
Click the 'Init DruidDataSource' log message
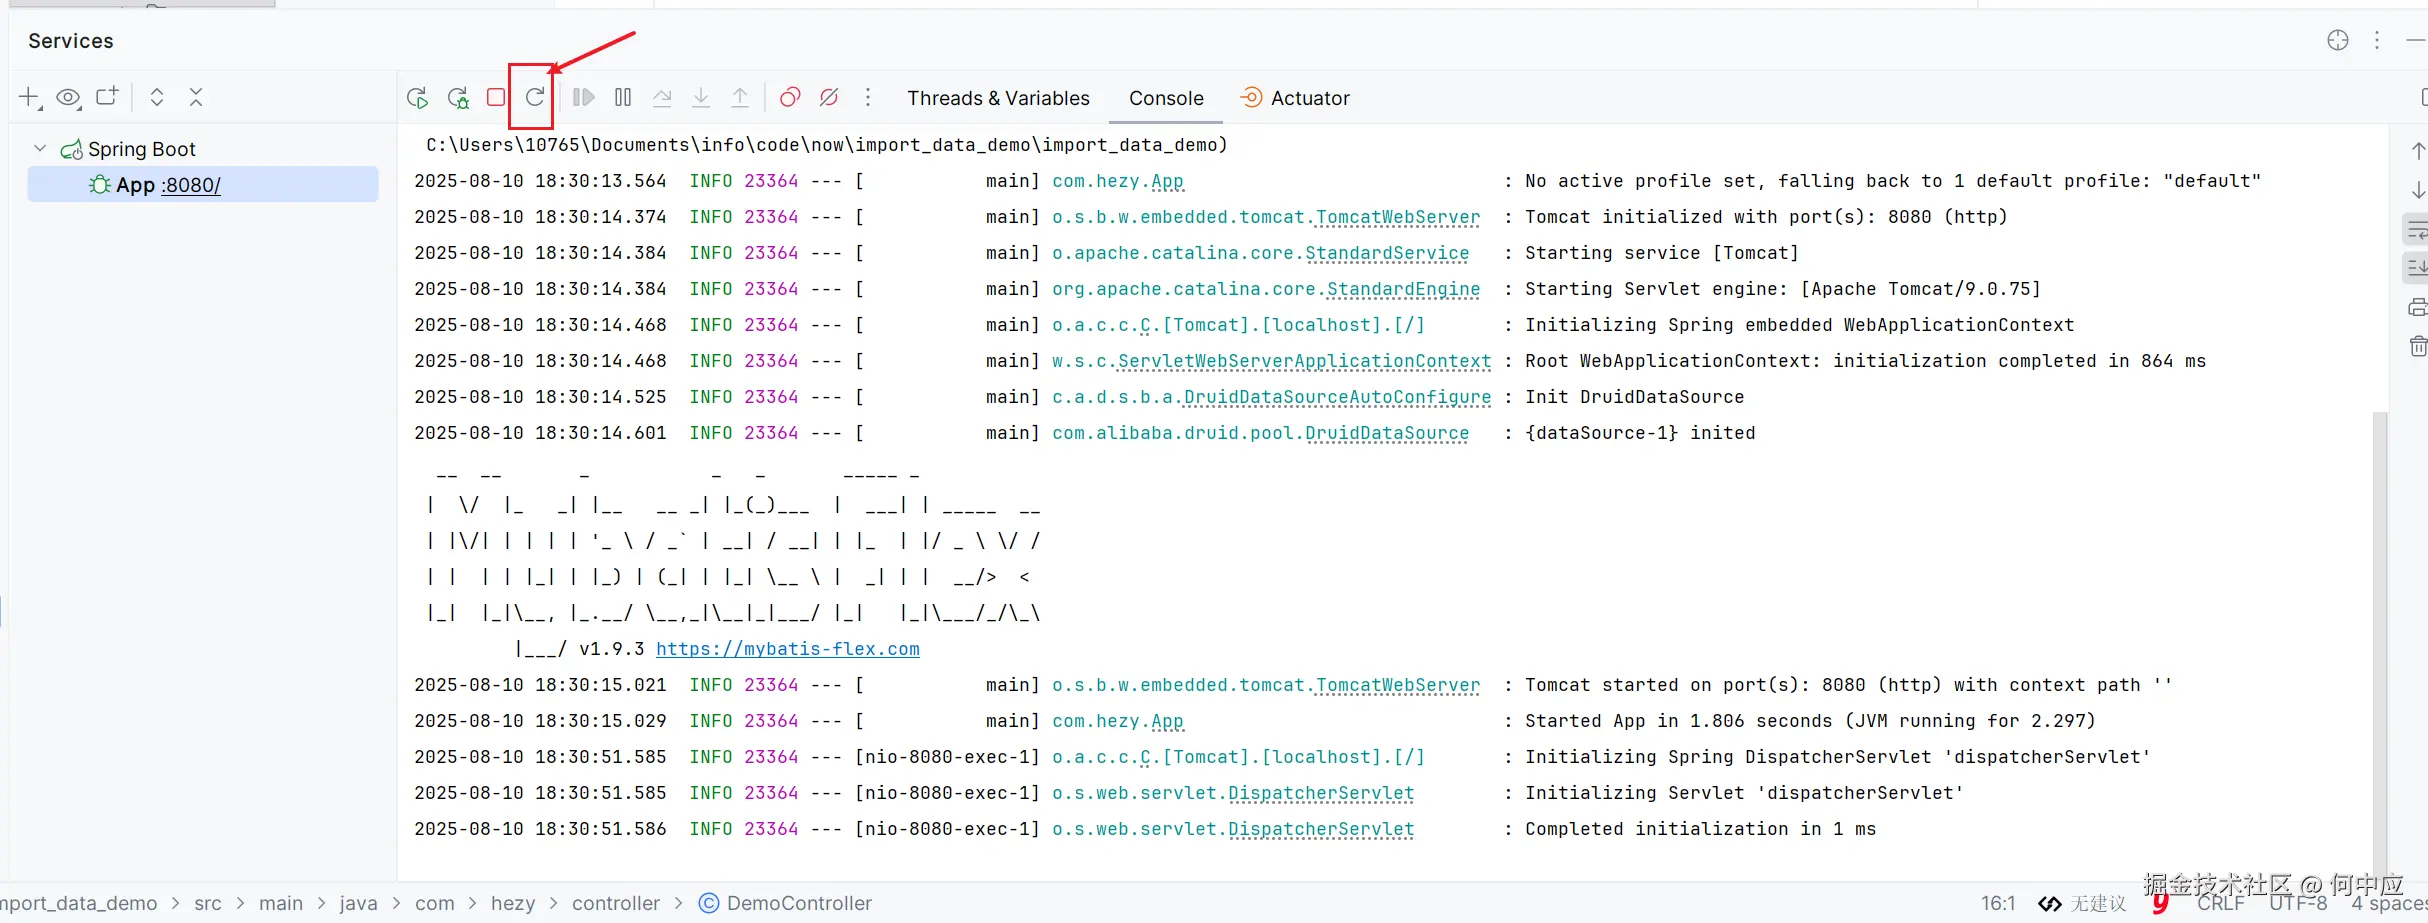tap(1634, 397)
